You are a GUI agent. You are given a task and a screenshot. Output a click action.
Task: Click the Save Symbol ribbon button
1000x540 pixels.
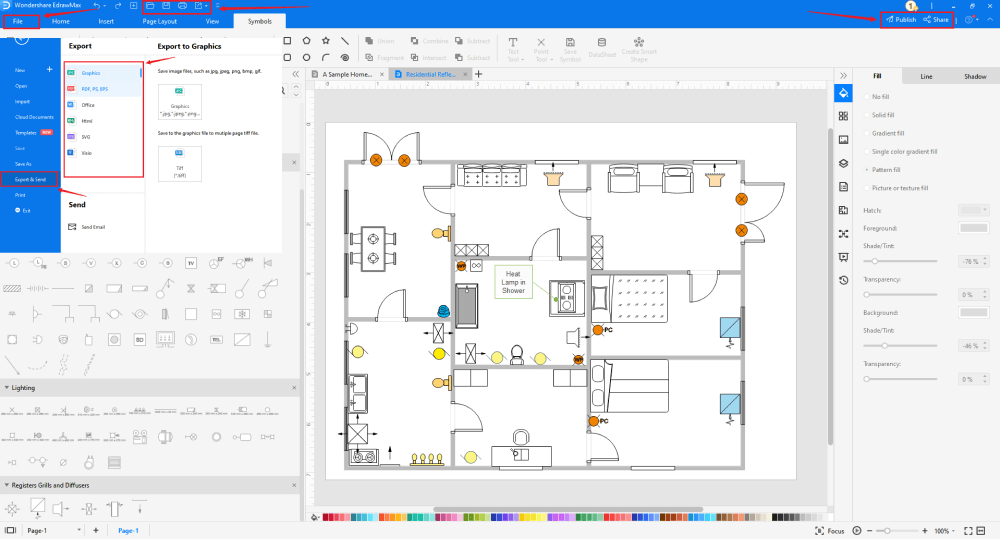570,50
